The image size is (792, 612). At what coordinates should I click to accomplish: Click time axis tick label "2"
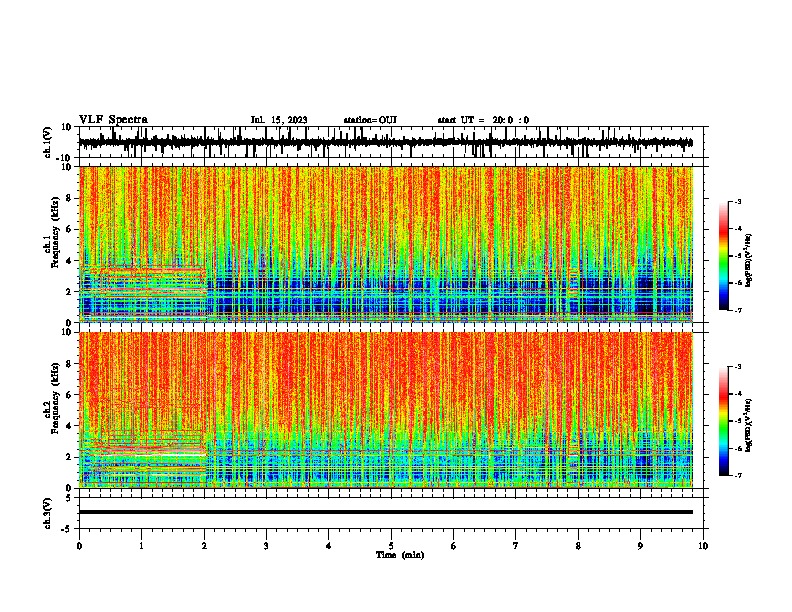point(204,546)
